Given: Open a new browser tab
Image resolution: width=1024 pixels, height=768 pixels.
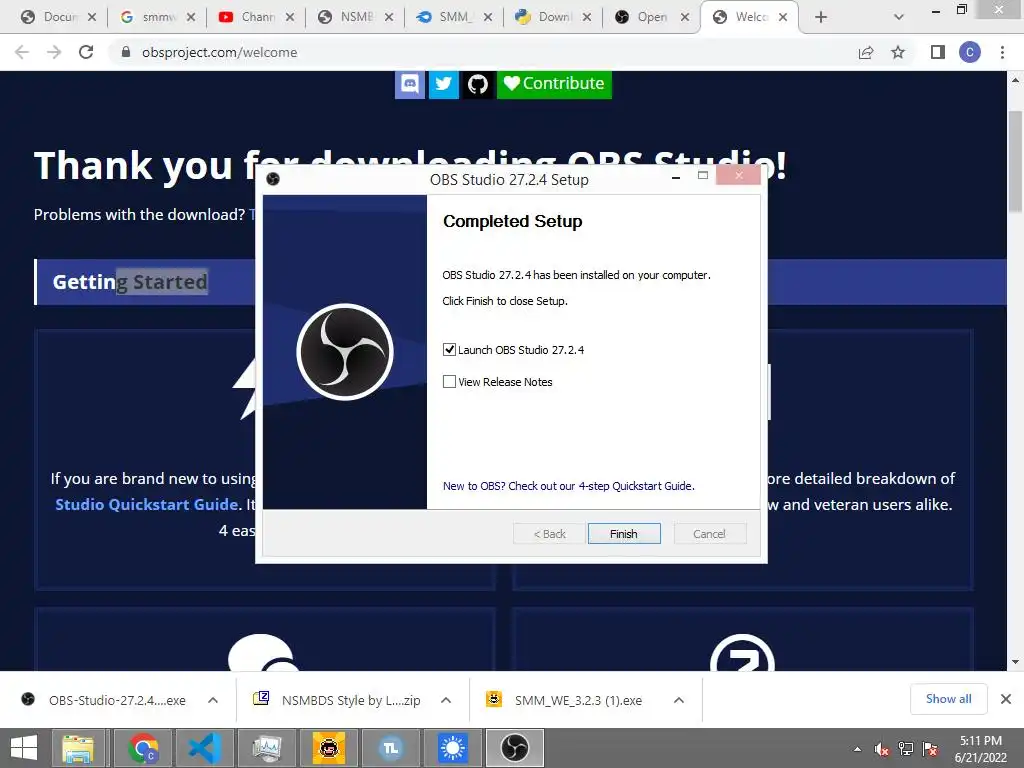Looking at the screenshot, I should click(821, 17).
